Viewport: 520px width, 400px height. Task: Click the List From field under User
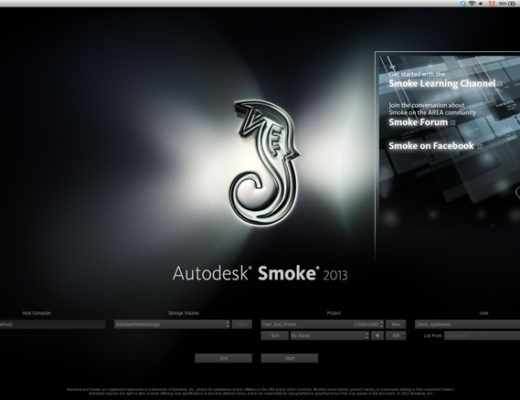coord(482,336)
